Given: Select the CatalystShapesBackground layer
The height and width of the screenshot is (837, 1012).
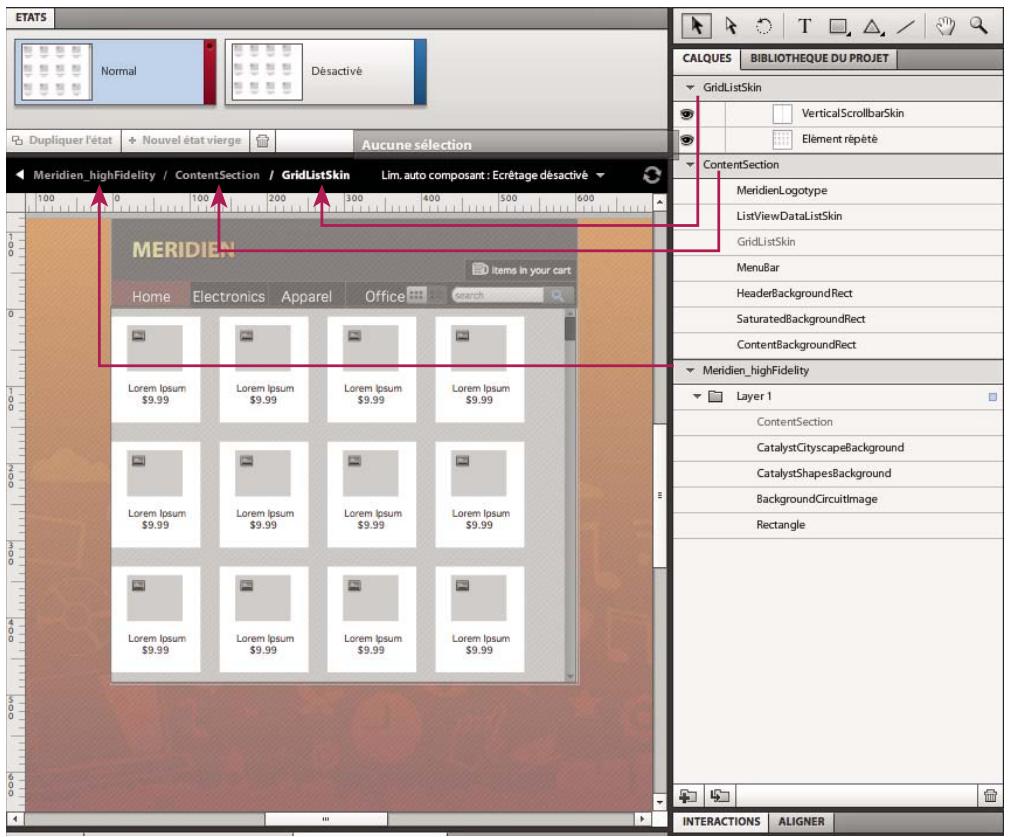Looking at the screenshot, I should pos(824,474).
